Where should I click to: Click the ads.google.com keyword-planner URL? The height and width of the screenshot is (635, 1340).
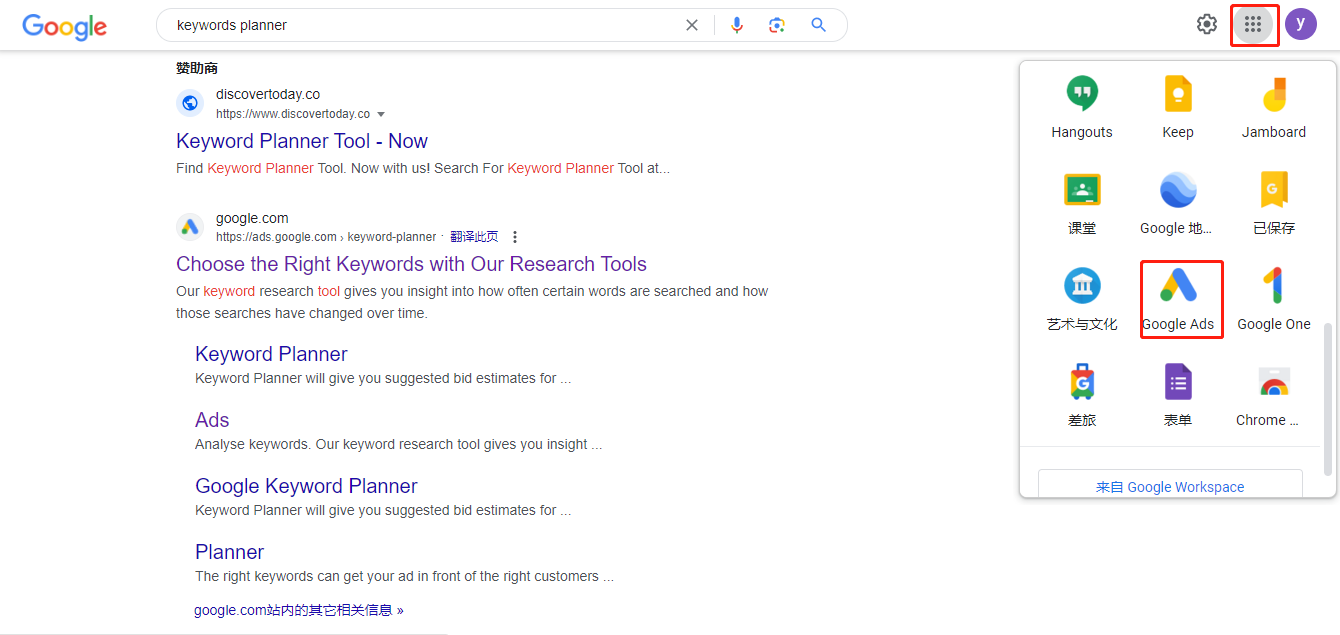click(326, 237)
